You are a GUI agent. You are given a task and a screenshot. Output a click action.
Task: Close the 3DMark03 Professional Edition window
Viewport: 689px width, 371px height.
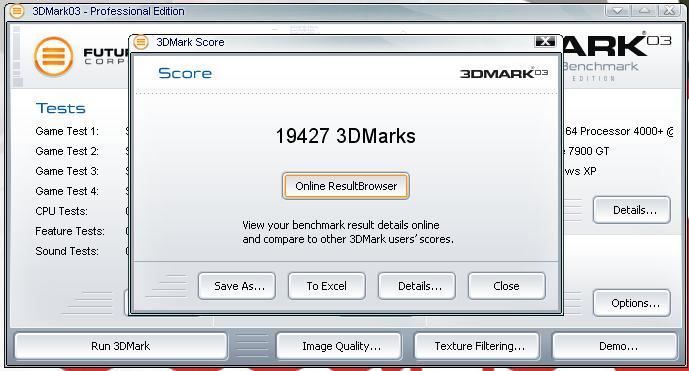pyautogui.click(x=669, y=11)
